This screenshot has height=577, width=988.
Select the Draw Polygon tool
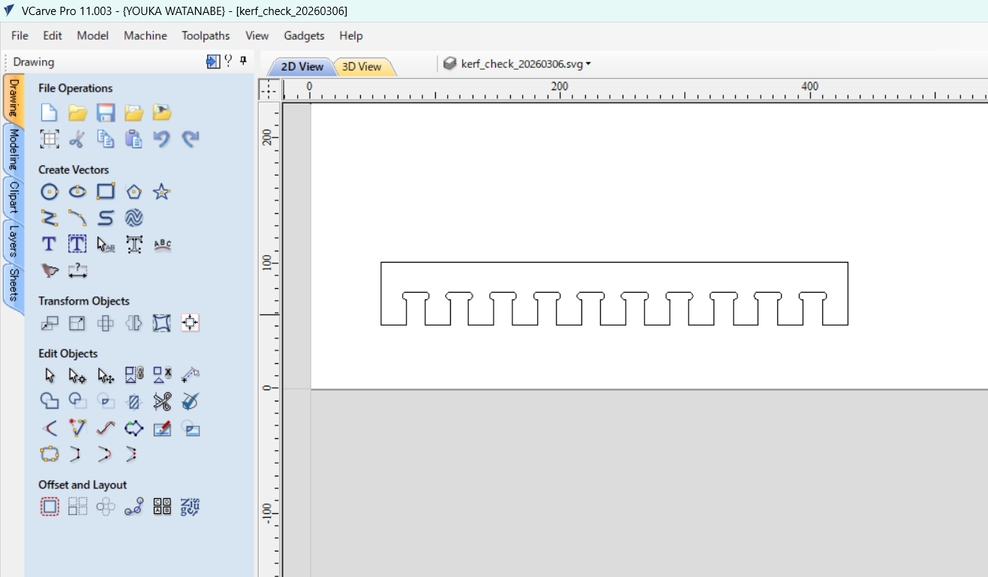coord(134,191)
